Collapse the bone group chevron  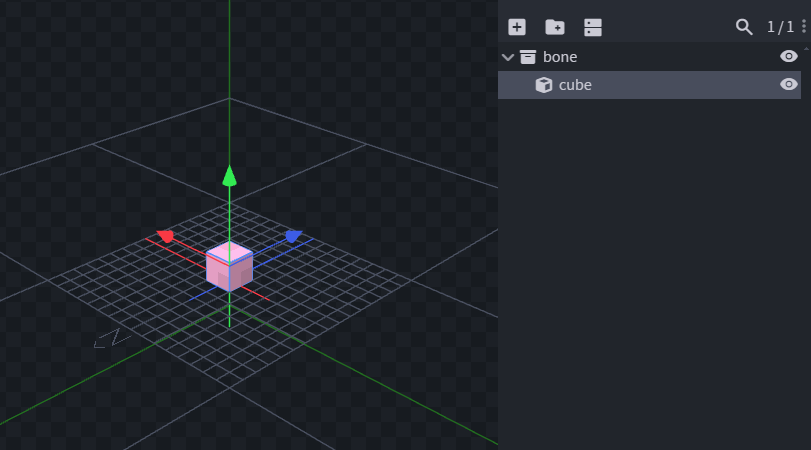508,57
